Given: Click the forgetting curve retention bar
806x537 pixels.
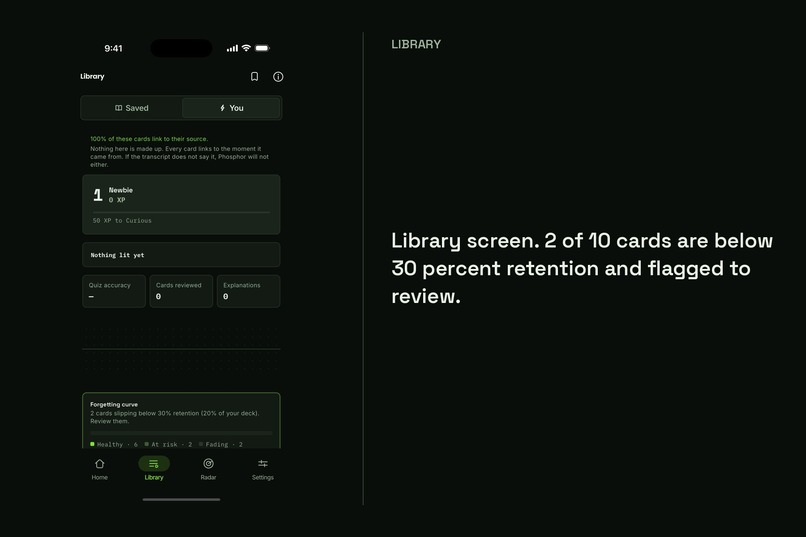Looking at the screenshot, I should (x=181, y=433).
